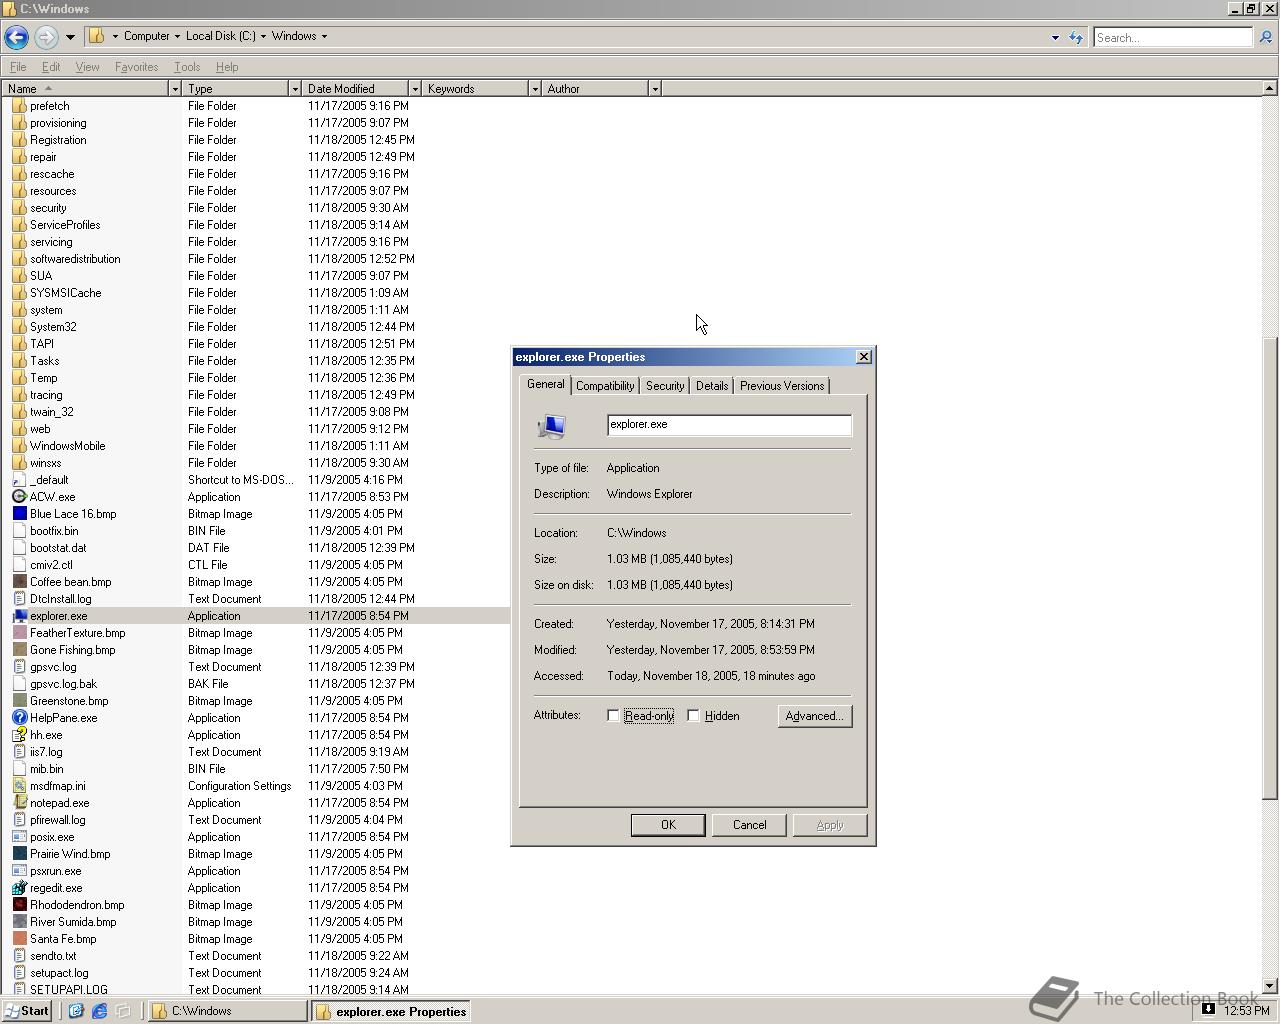The image size is (1280, 1024).
Task: Expand the Local Disk (C:) breadcrumb arrow
Action: click(263, 36)
